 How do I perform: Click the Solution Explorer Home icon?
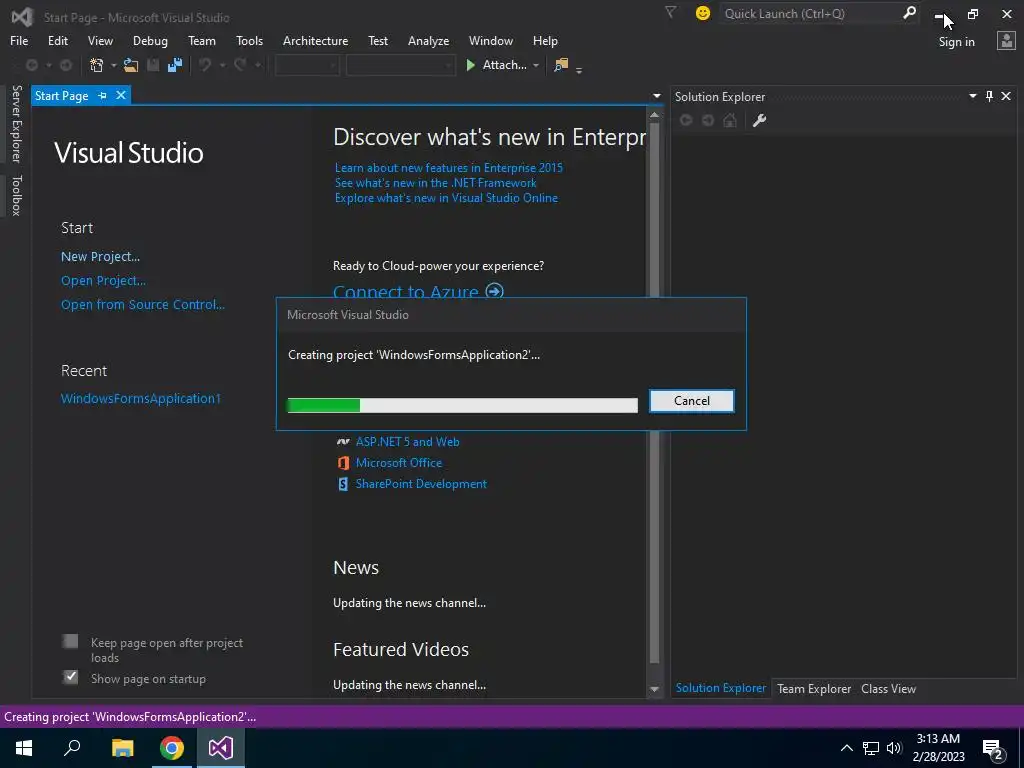(730, 120)
